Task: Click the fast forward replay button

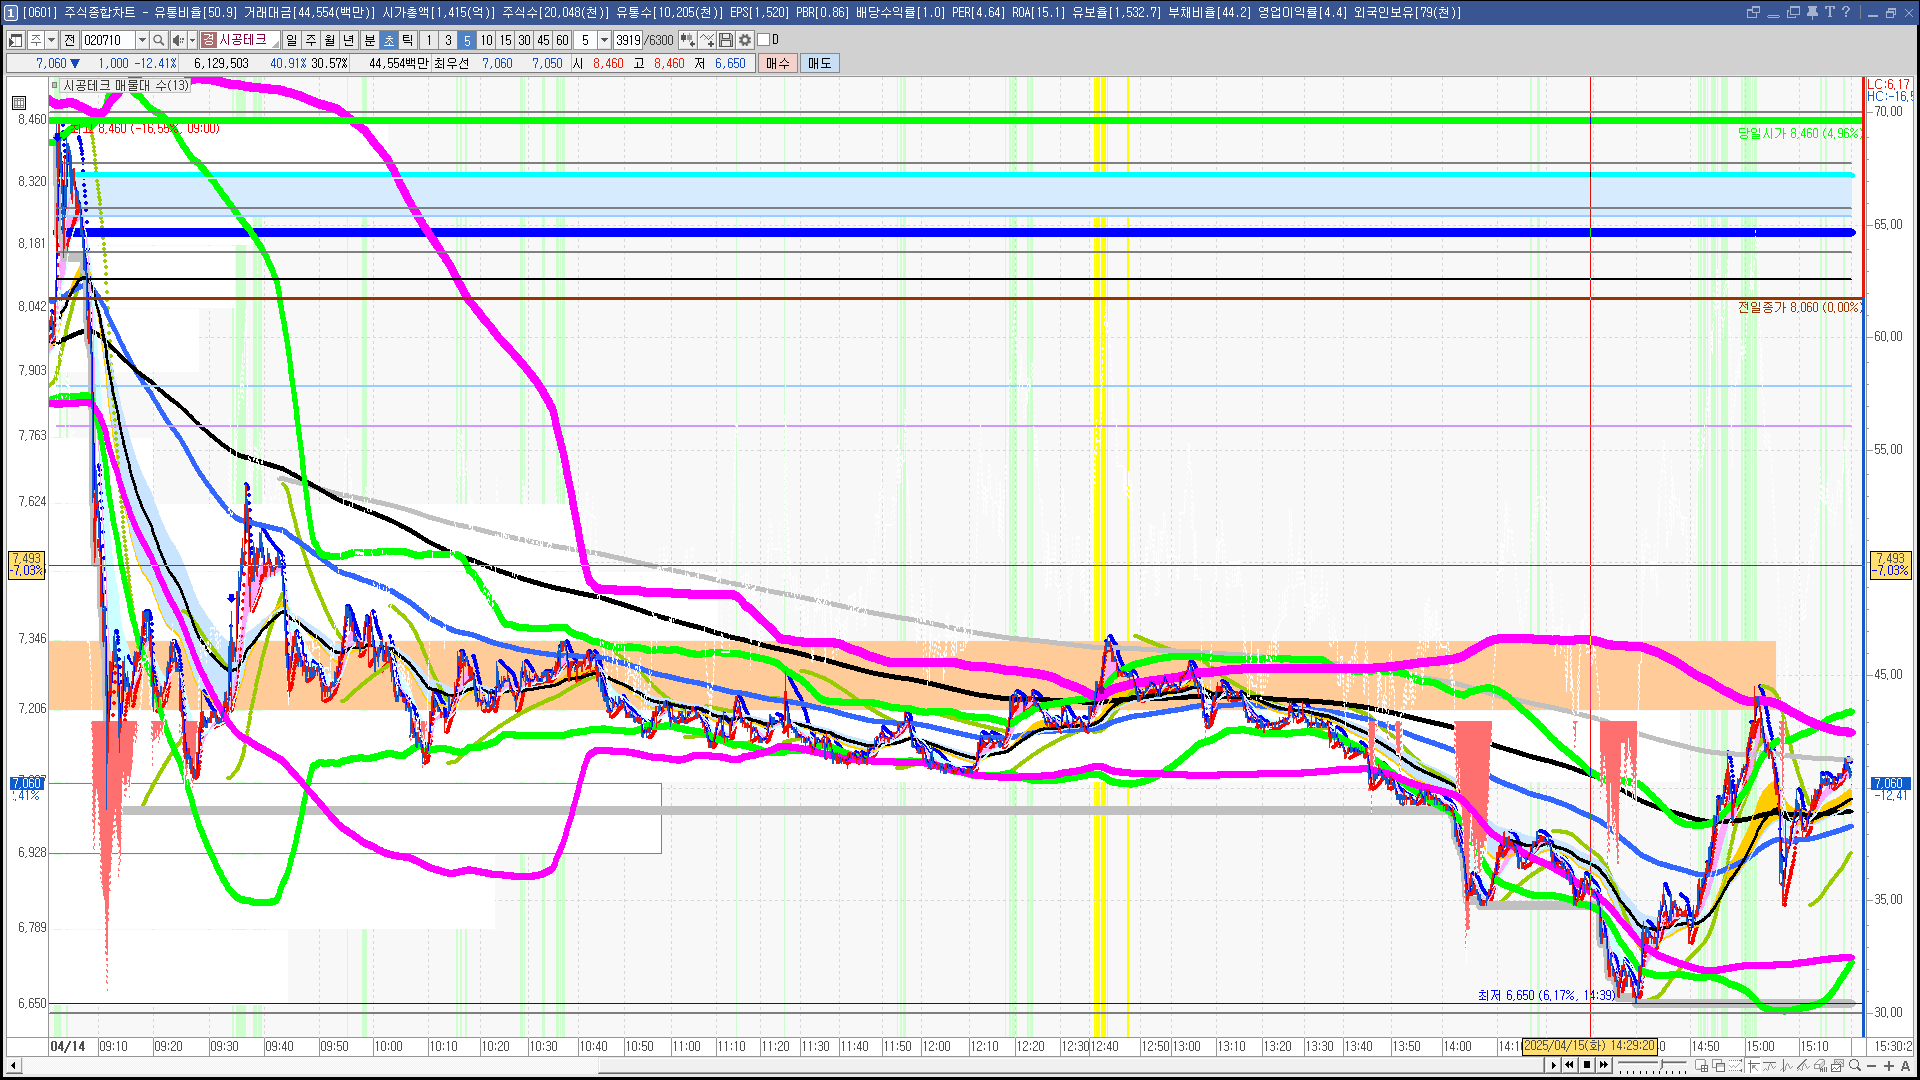Action: [x=1604, y=1065]
